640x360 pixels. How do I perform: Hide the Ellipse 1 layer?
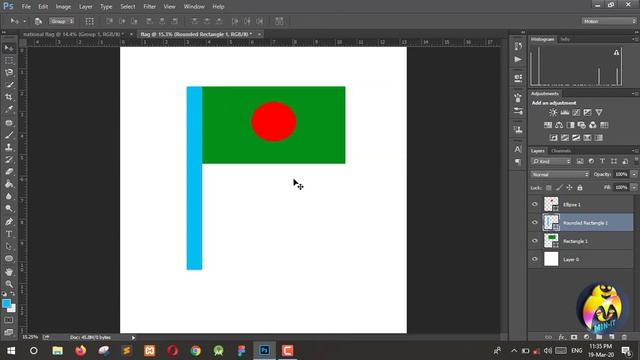coord(535,204)
